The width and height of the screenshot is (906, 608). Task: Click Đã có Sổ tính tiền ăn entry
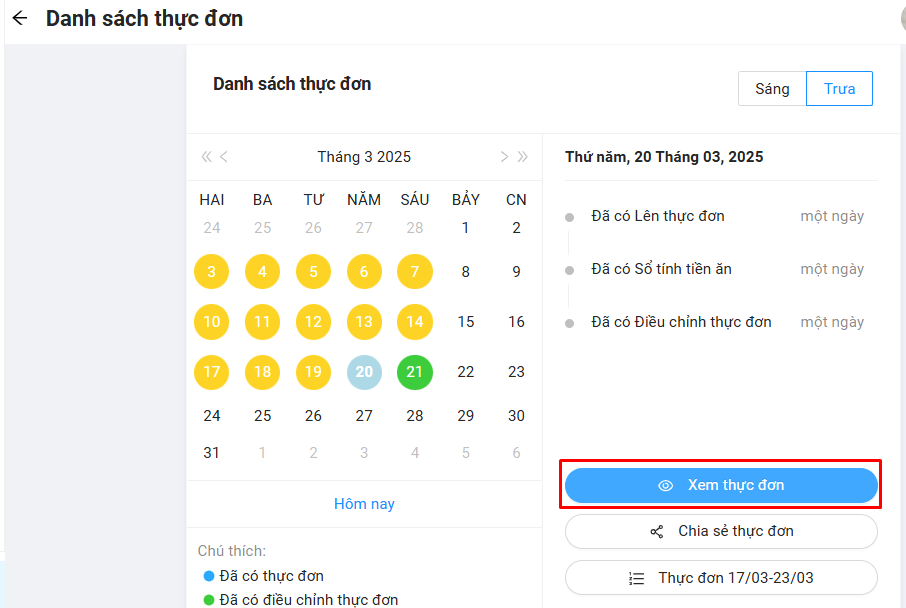click(661, 269)
